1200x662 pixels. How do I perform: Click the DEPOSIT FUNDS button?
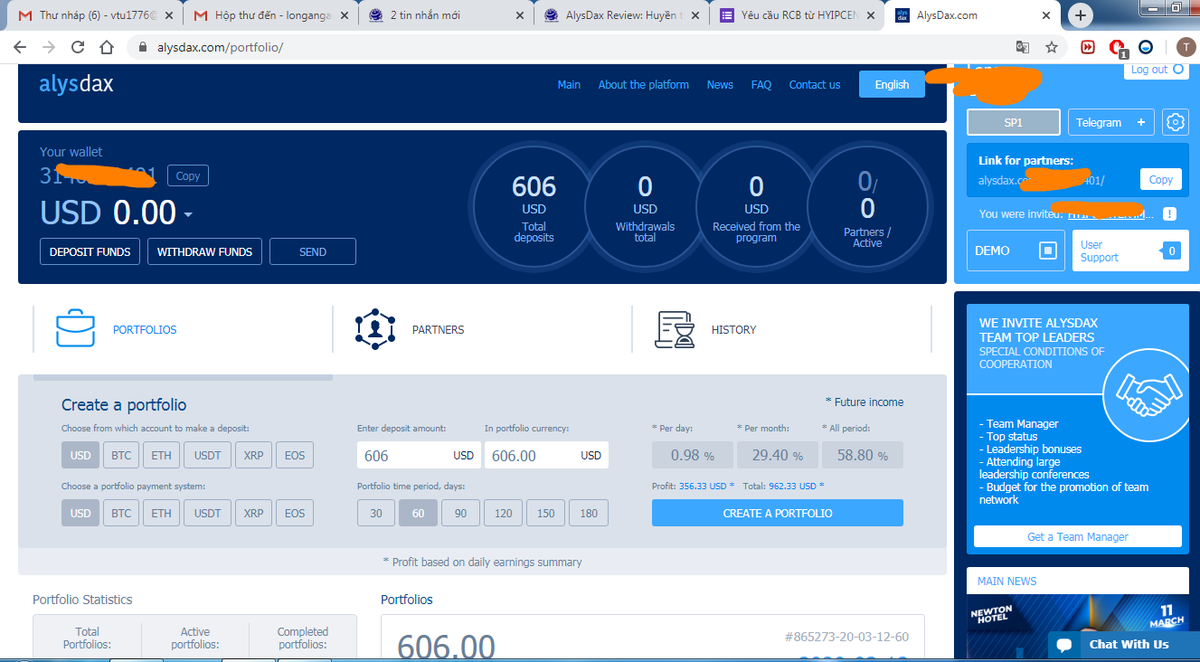point(90,251)
